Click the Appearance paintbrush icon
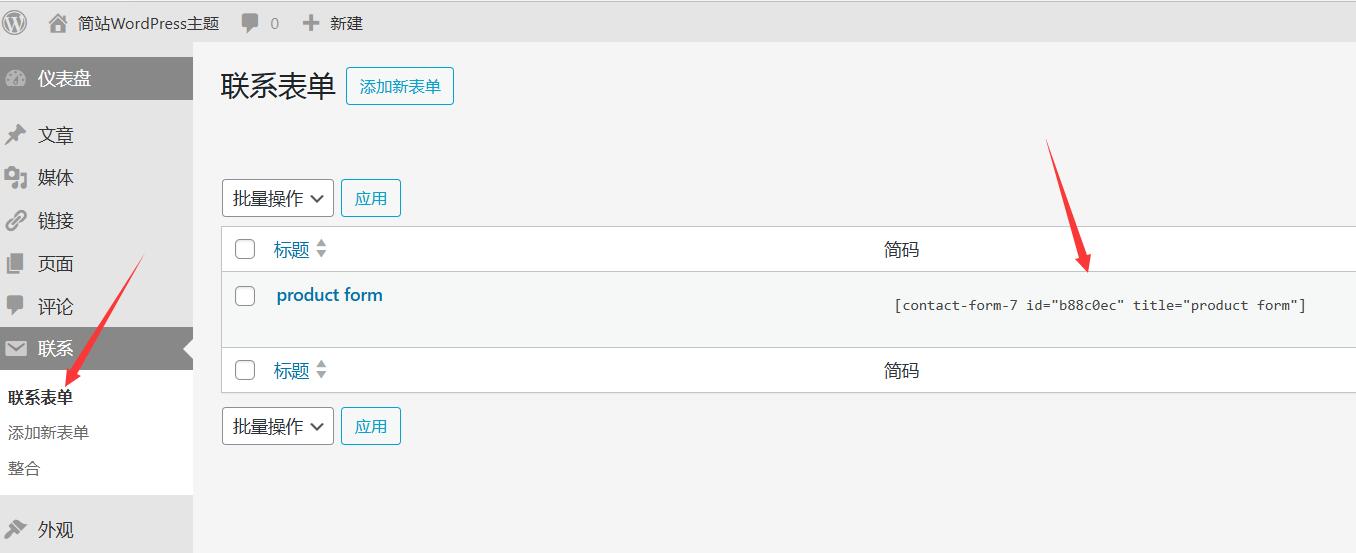This screenshot has width=1356, height=553. [x=16, y=529]
